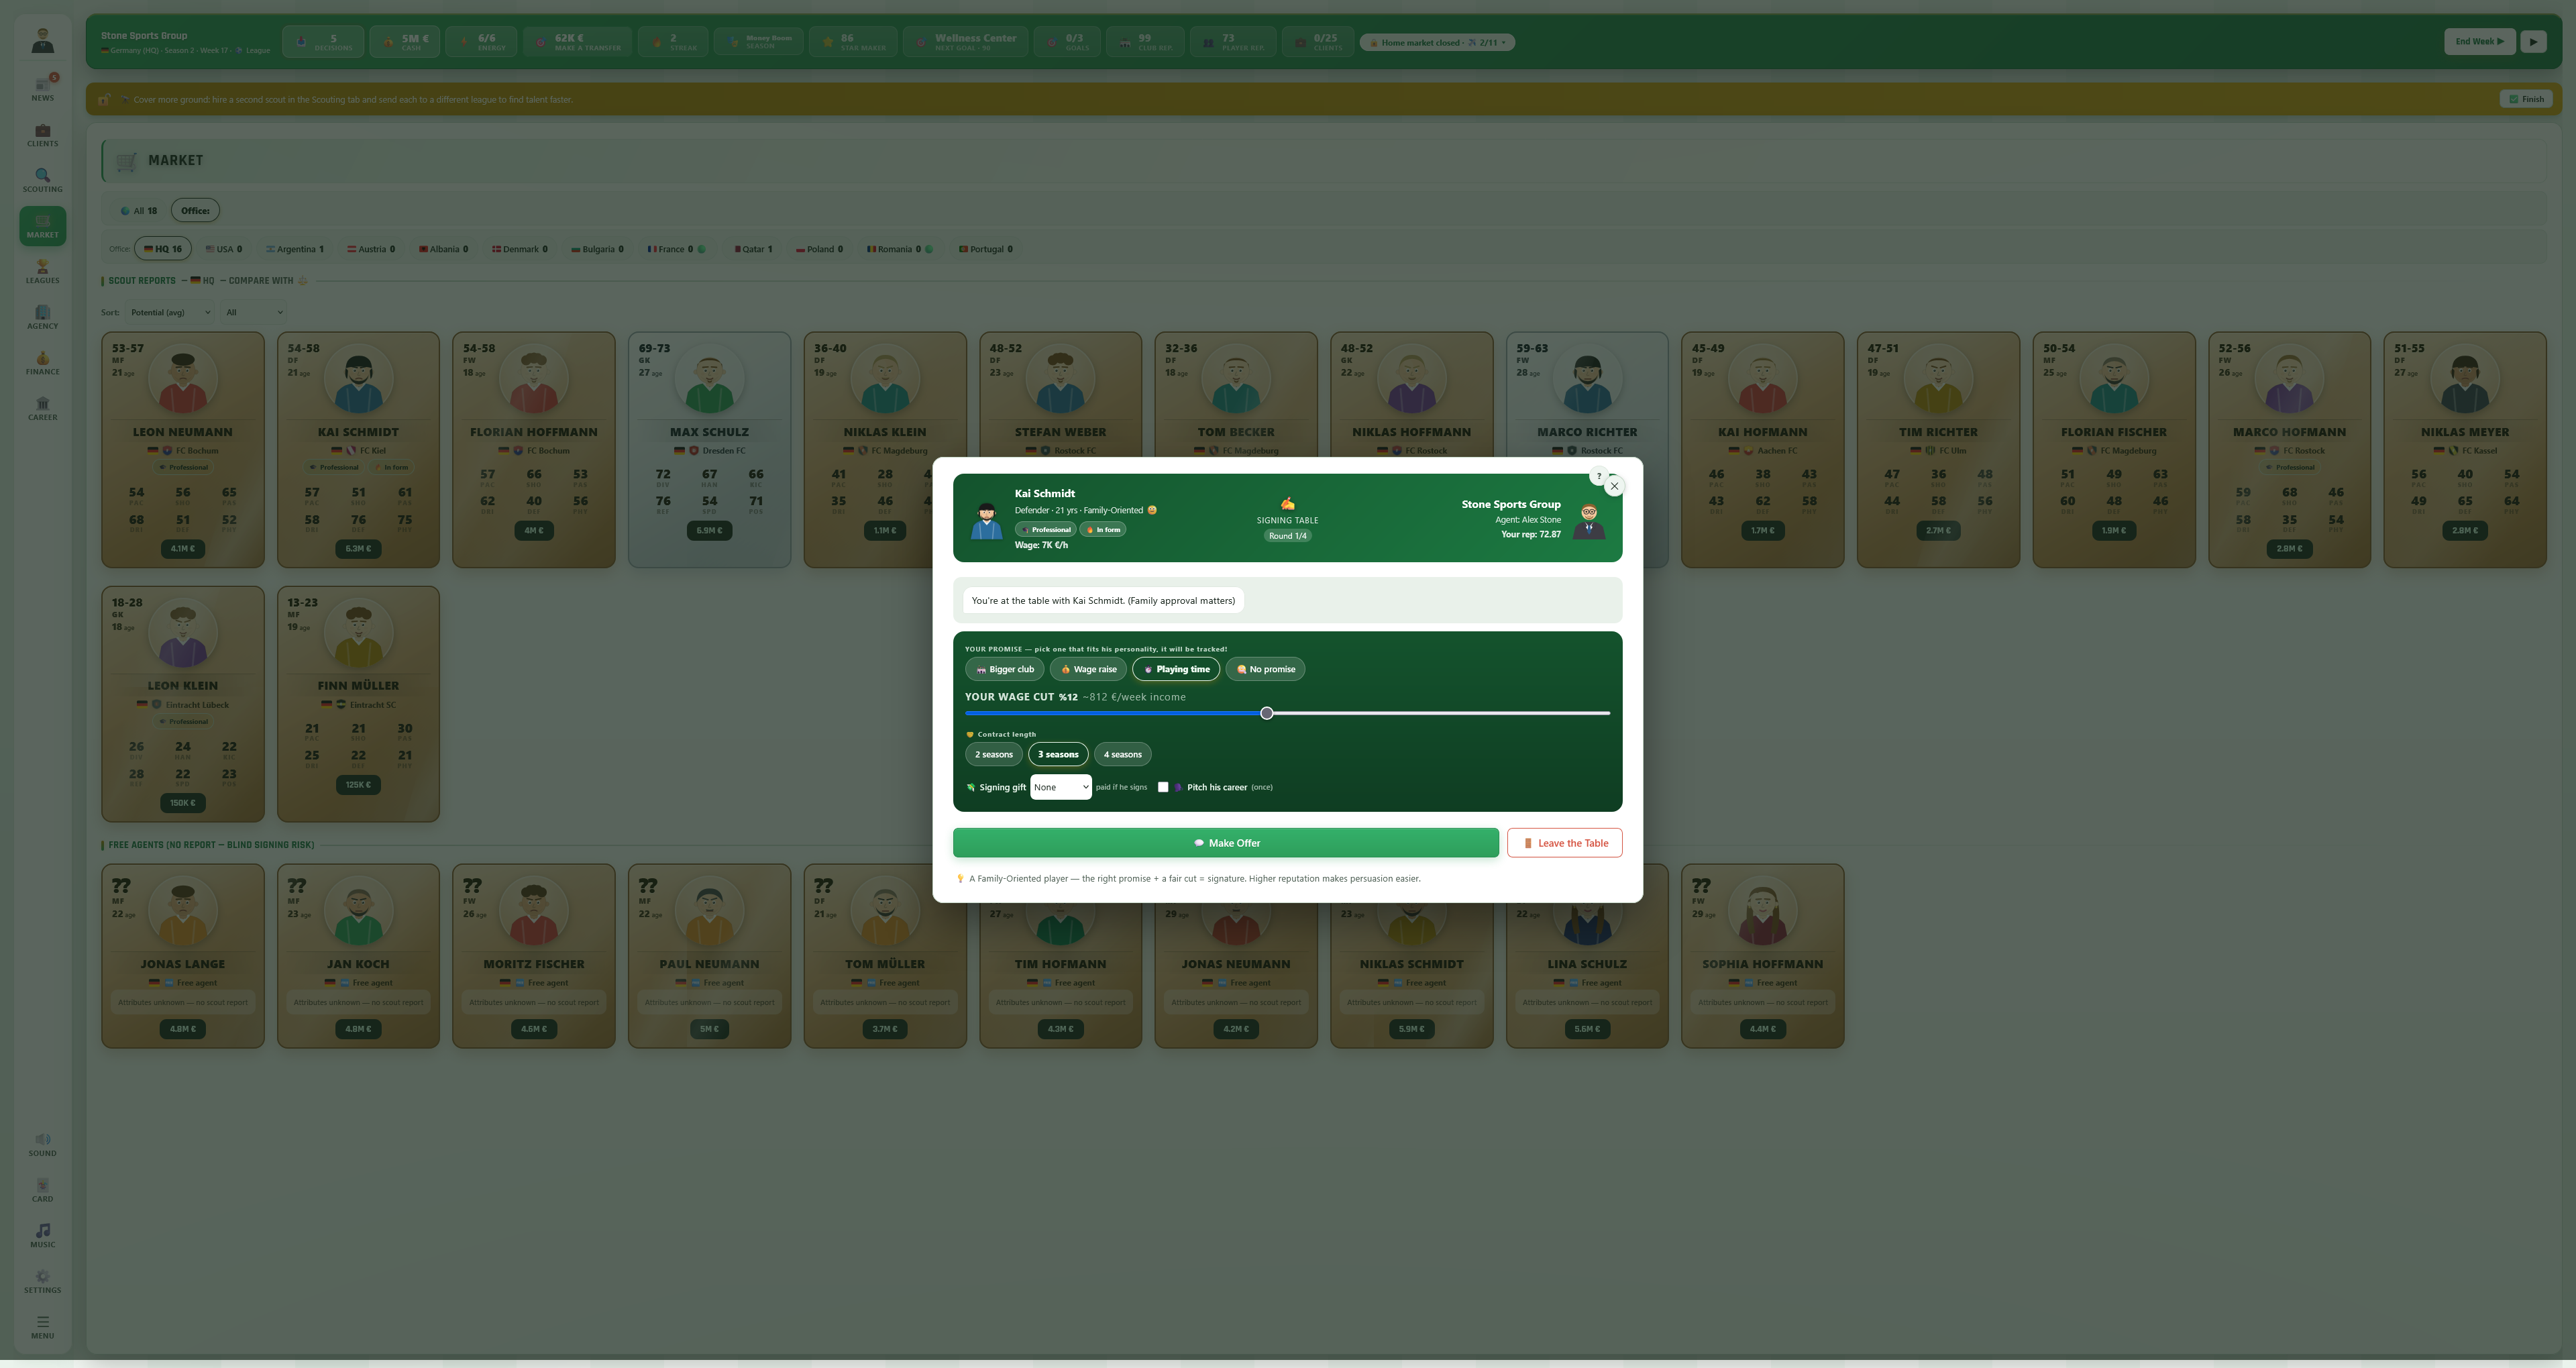
Task: Click Leon Neumann's 4.1M € price button
Action: (183, 548)
